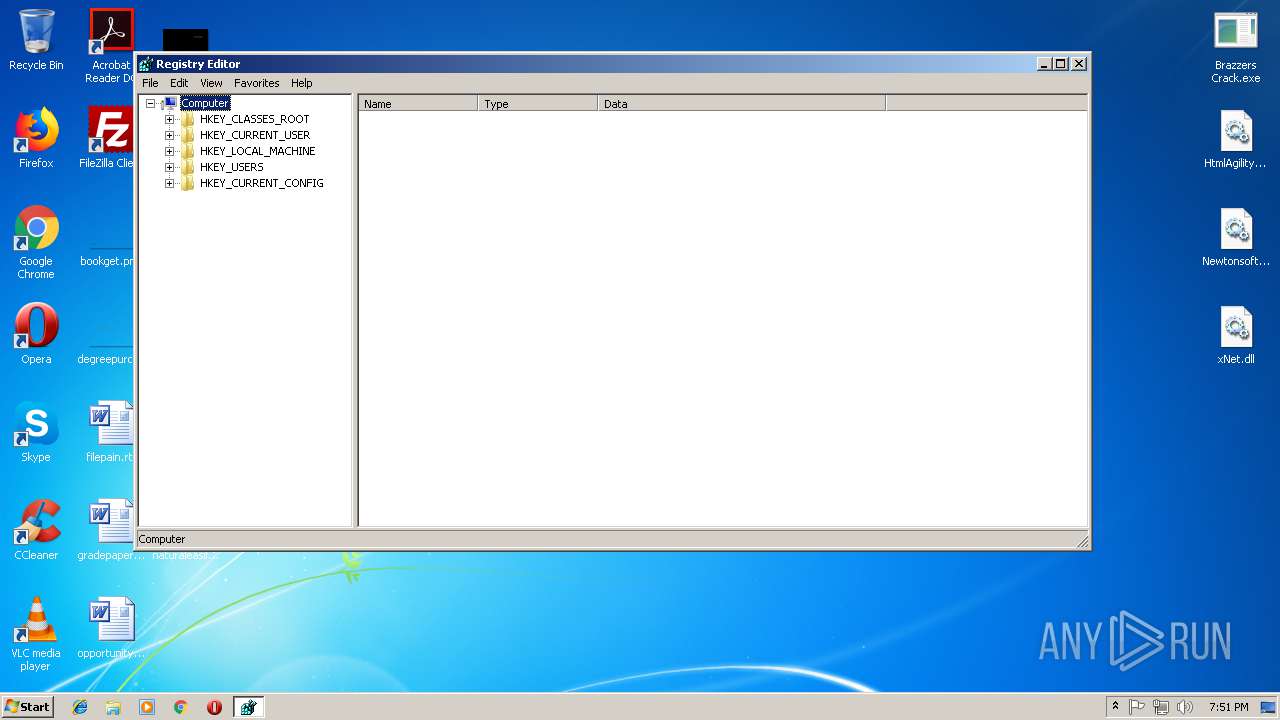Viewport: 1280px width, 720px height.
Task: Open the File menu in Registry Editor
Action: pyautogui.click(x=150, y=83)
